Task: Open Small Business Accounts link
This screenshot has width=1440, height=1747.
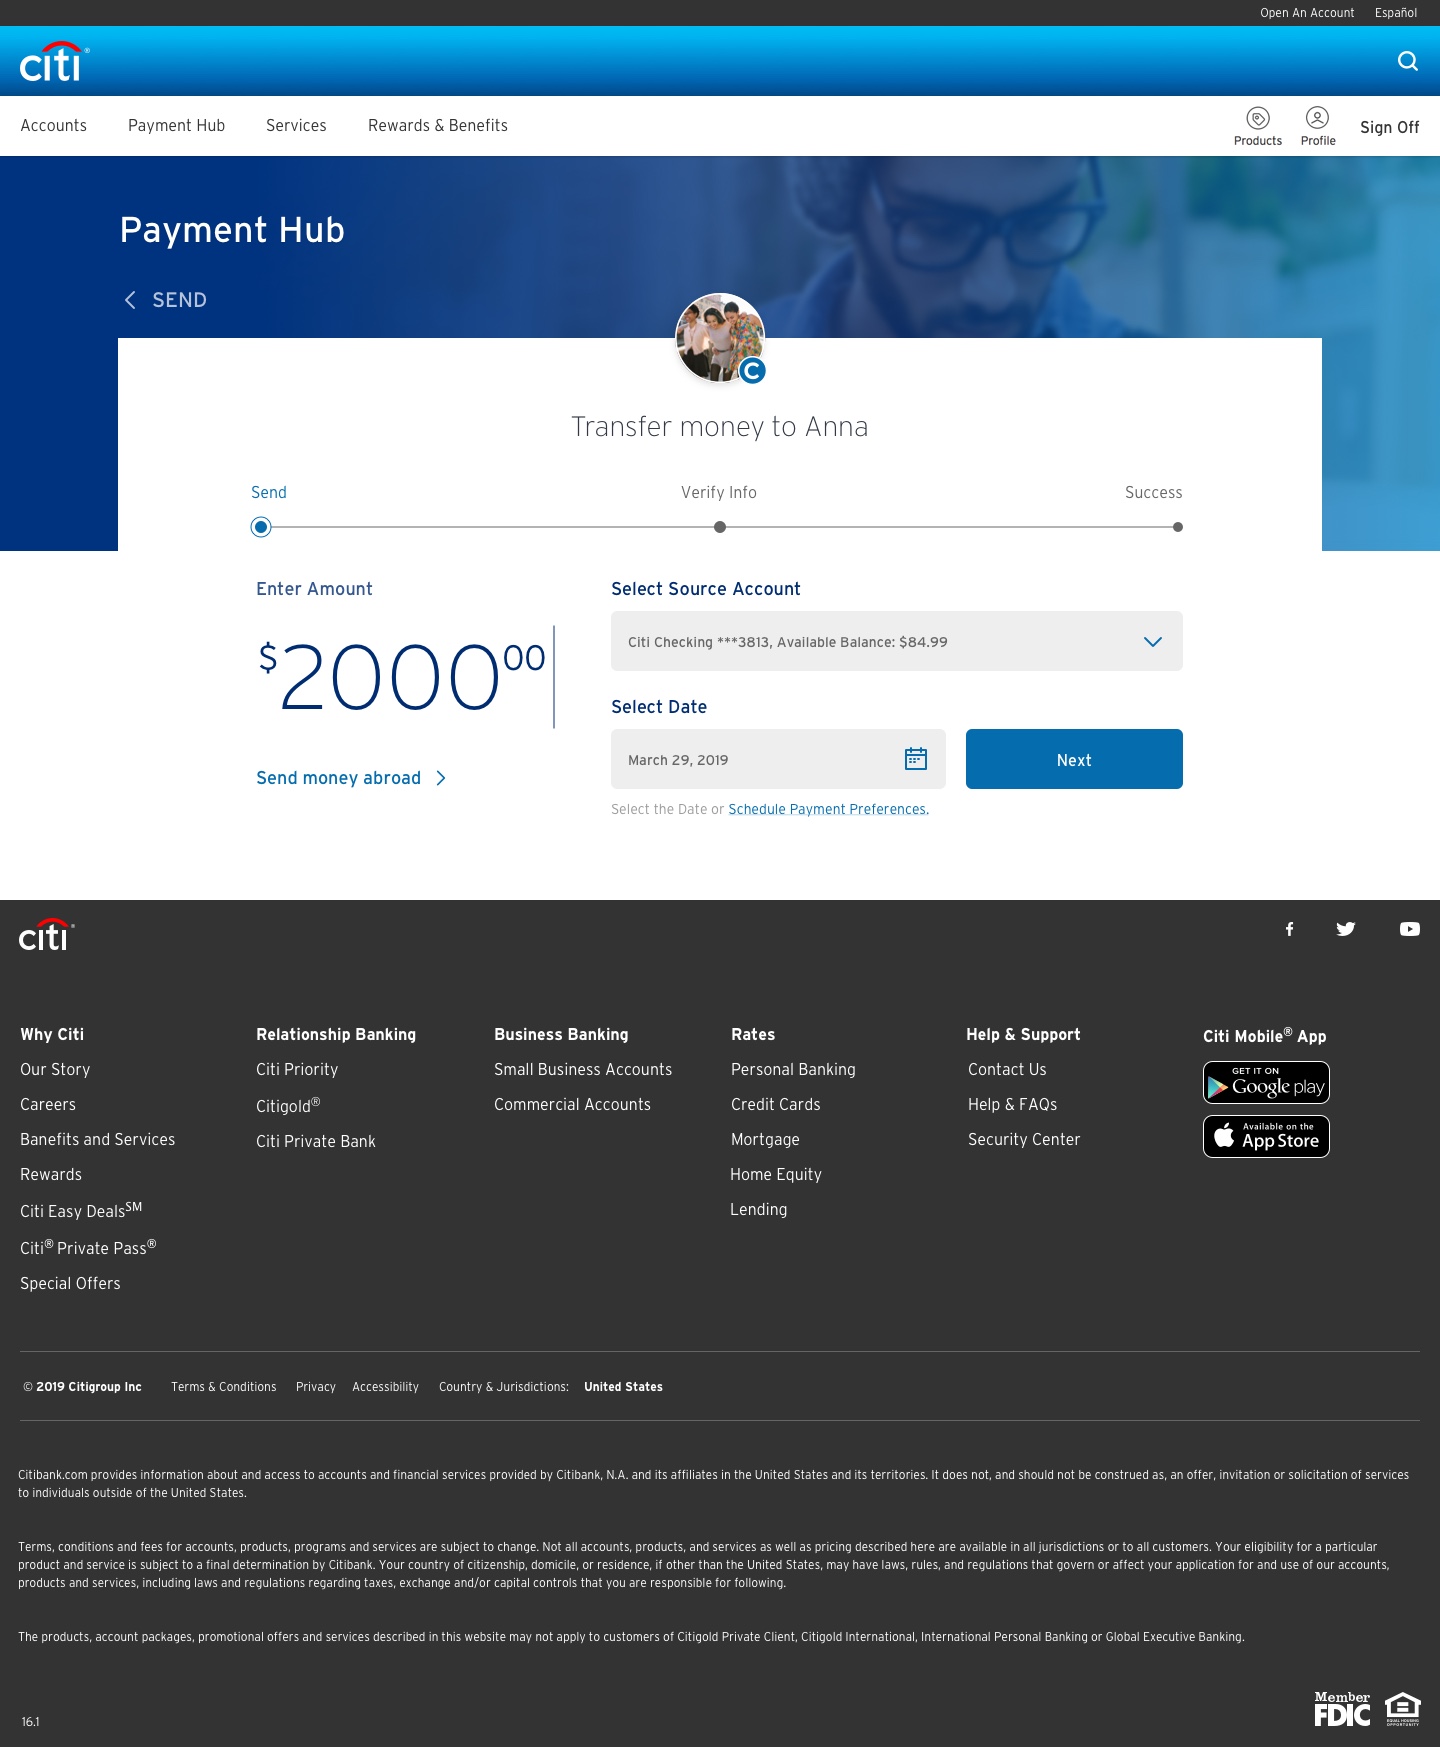Action: (583, 1069)
